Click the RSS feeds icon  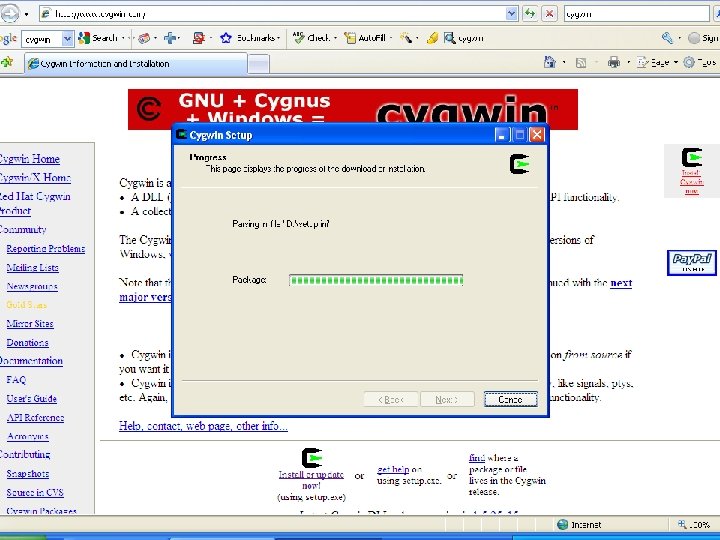pos(581,62)
